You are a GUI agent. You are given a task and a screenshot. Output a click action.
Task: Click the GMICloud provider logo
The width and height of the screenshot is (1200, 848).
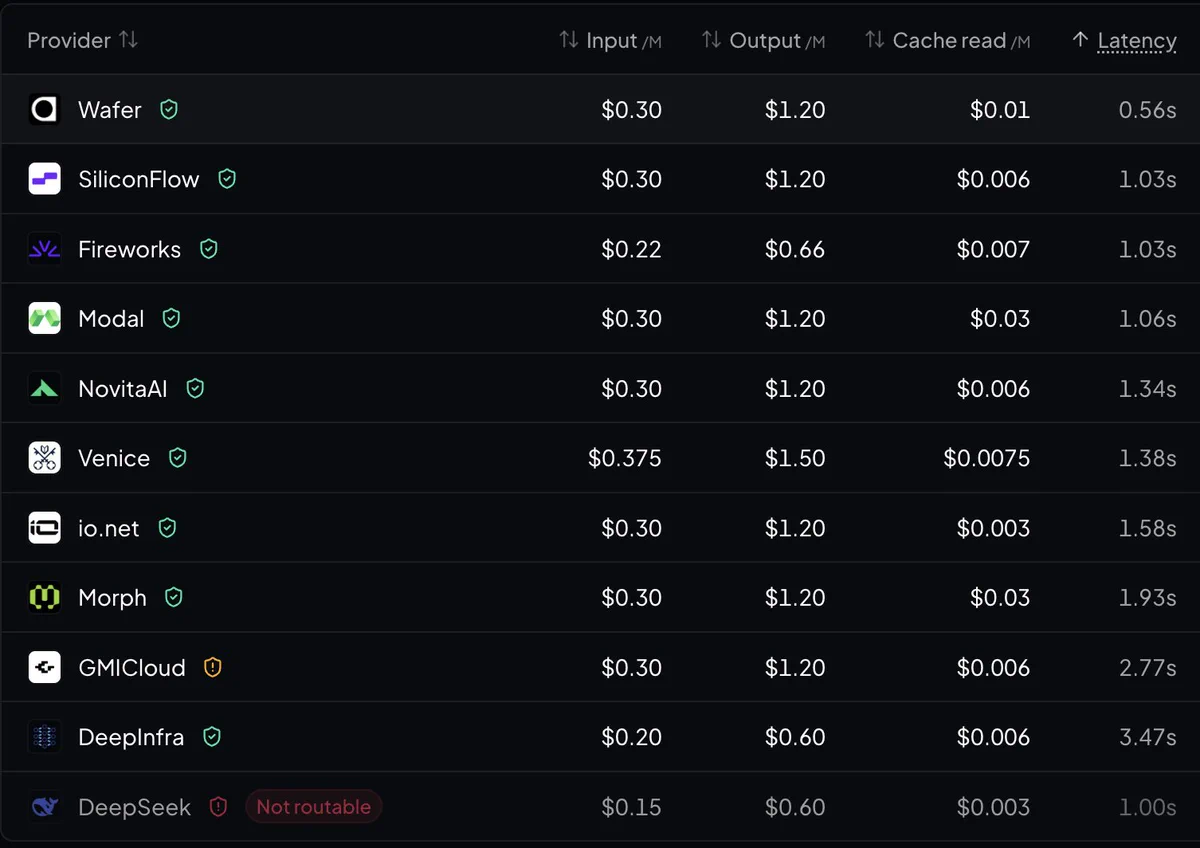point(44,667)
